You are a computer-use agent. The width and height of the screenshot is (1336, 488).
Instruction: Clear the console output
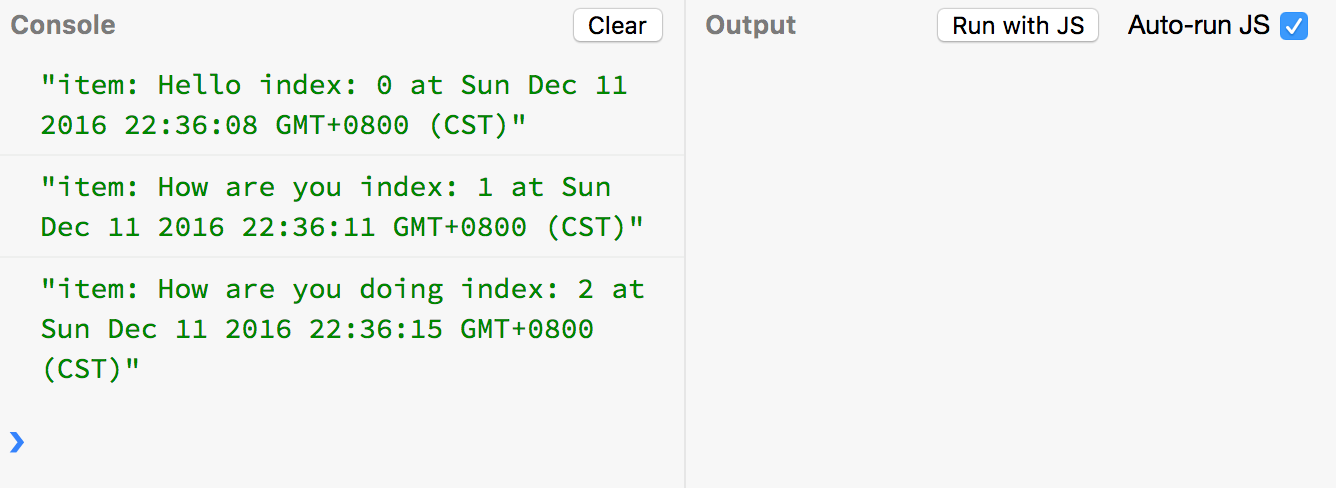617,26
